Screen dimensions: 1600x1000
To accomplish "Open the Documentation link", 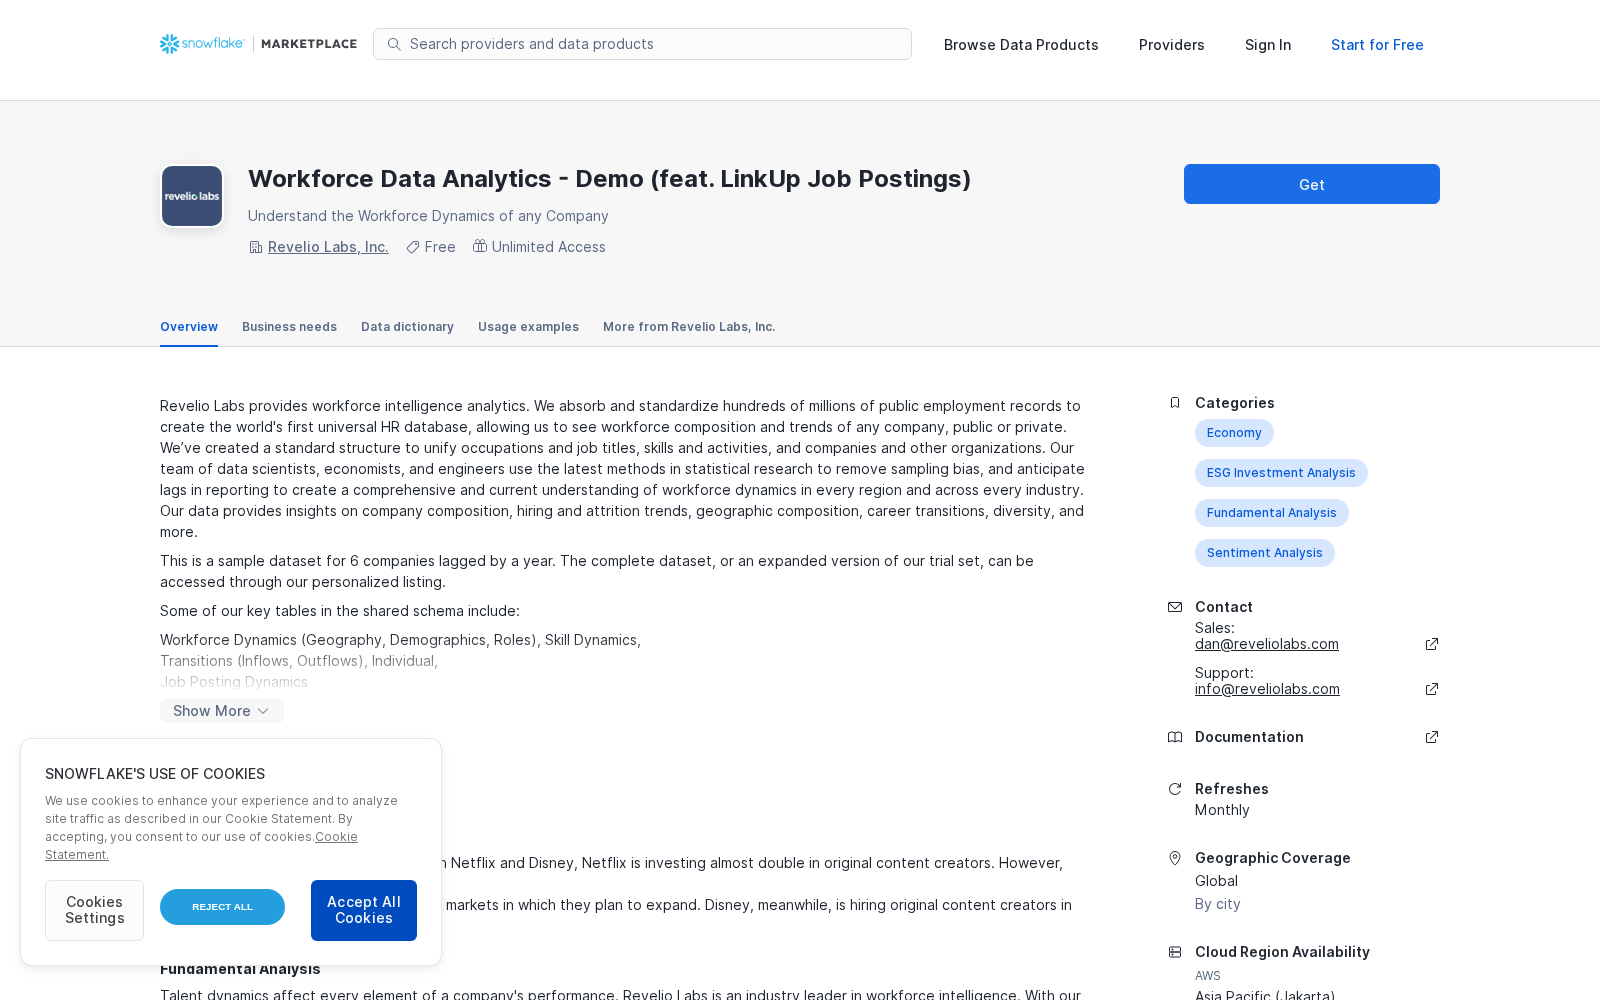I will (x=1249, y=737).
